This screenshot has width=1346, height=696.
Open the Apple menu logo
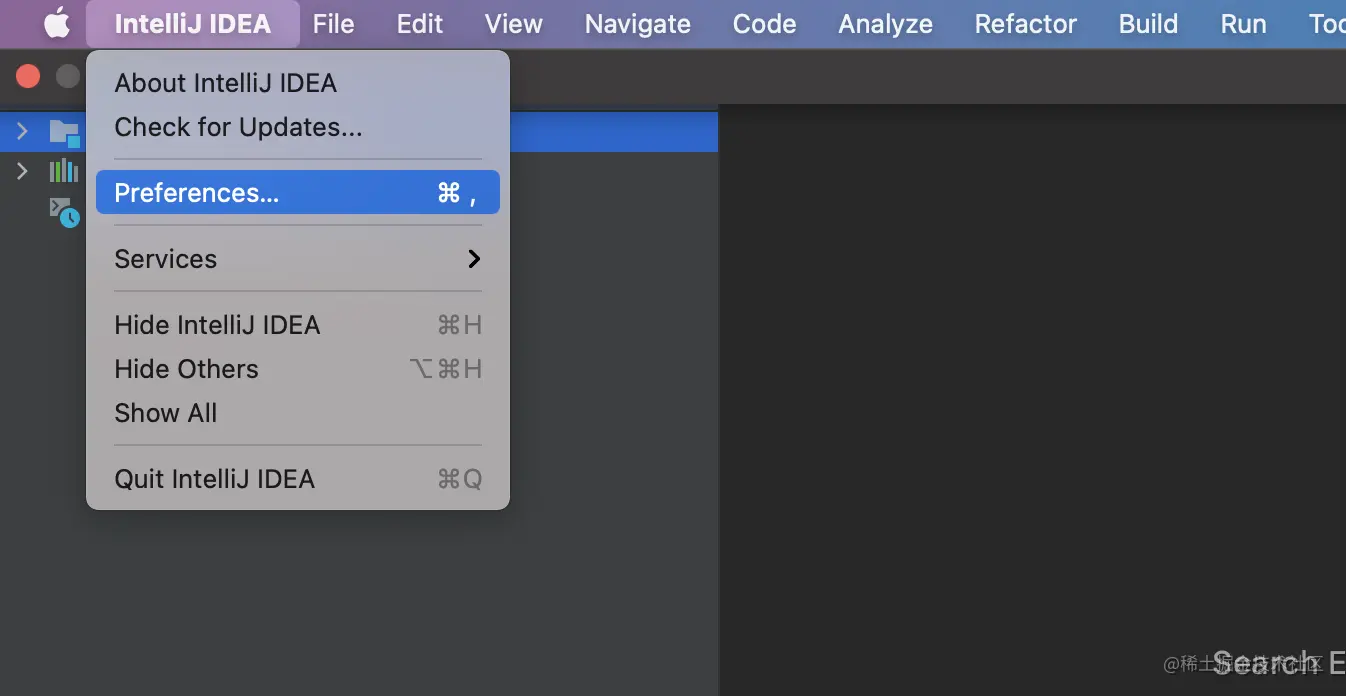(57, 23)
